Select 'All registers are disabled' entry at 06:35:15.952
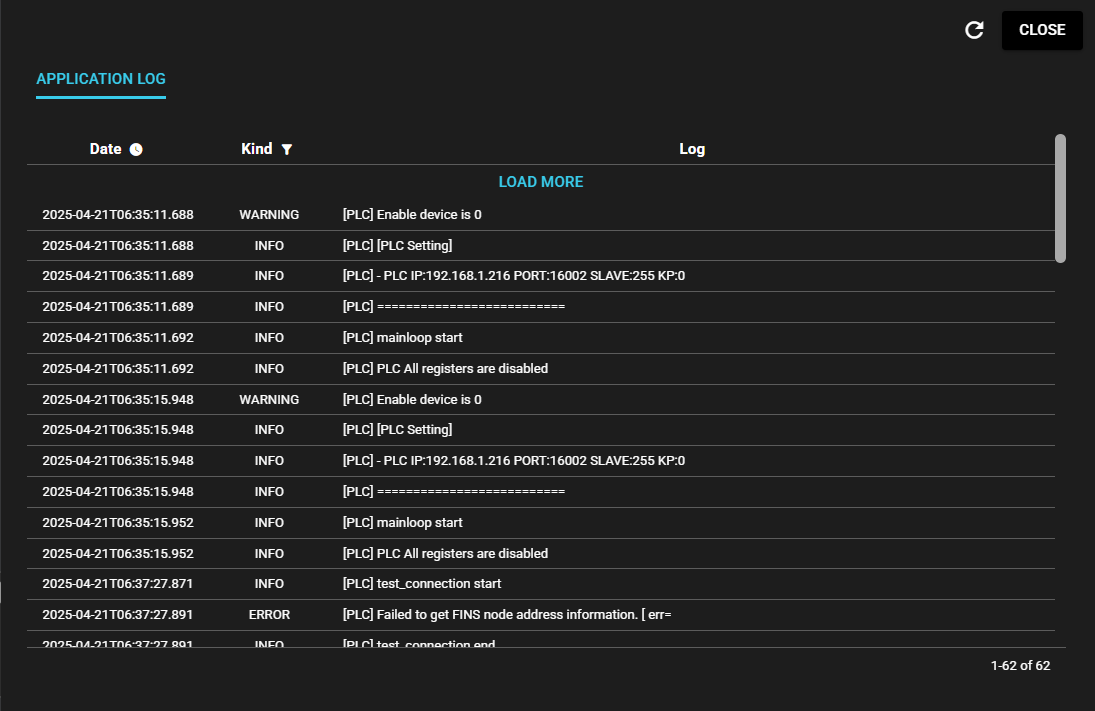Viewport: 1095px width, 711px height. coord(445,554)
